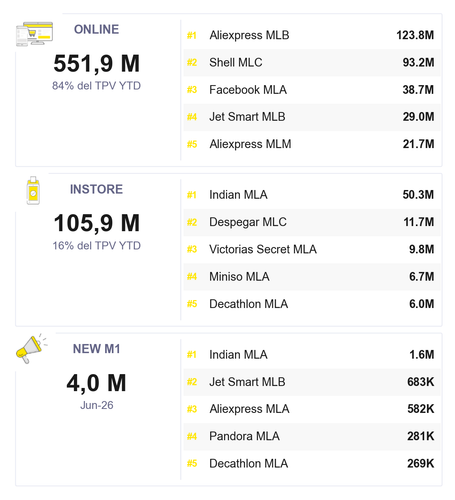The height and width of the screenshot is (500, 455).
Task: Select the NEW M1 section heading
Action: (x=96, y=349)
